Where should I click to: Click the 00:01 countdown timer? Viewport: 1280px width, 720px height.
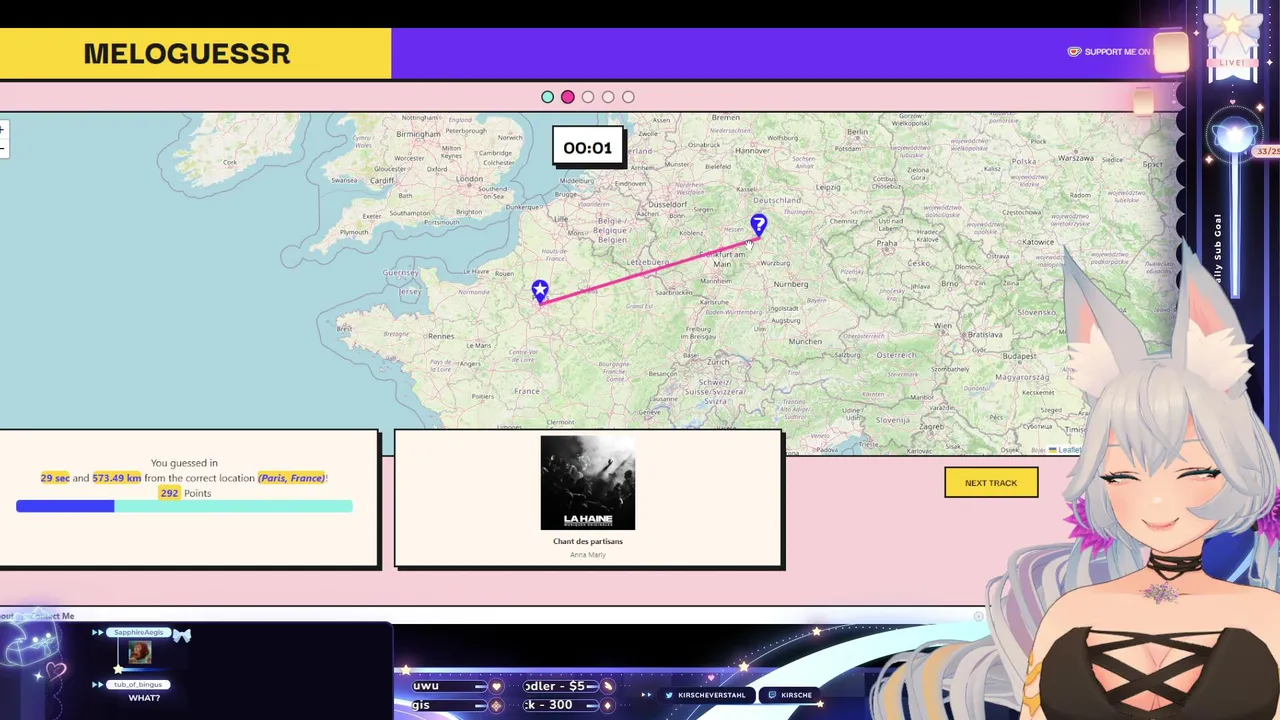pyautogui.click(x=588, y=148)
